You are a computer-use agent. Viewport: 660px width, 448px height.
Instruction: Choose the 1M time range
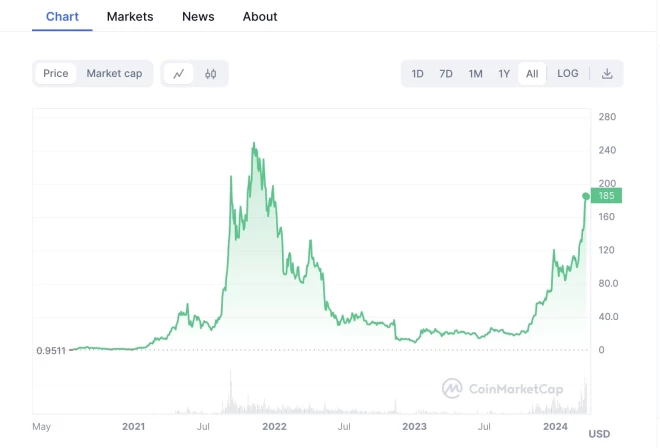476,74
